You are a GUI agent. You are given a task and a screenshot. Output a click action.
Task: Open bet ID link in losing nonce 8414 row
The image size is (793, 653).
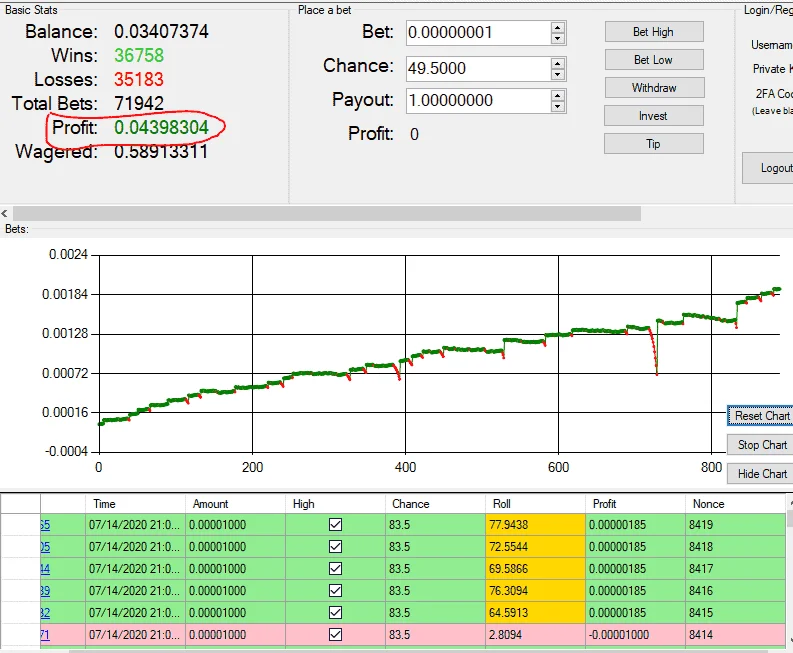pyautogui.click(x=45, y=635)
